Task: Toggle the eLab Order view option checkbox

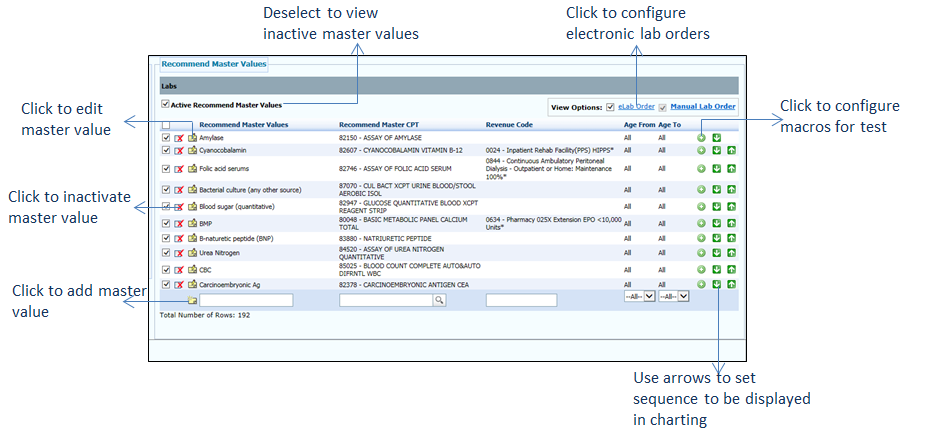Action: pos(611,106)
